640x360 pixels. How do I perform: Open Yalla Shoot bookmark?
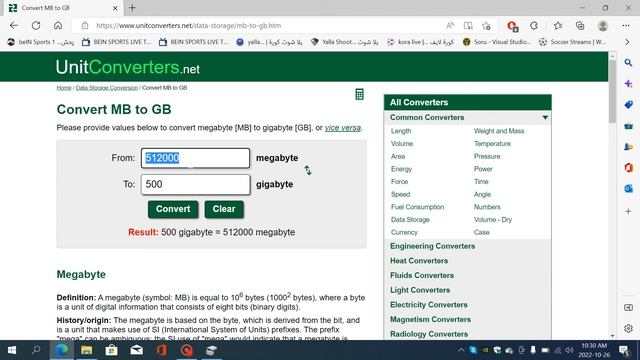coord(344,42)
